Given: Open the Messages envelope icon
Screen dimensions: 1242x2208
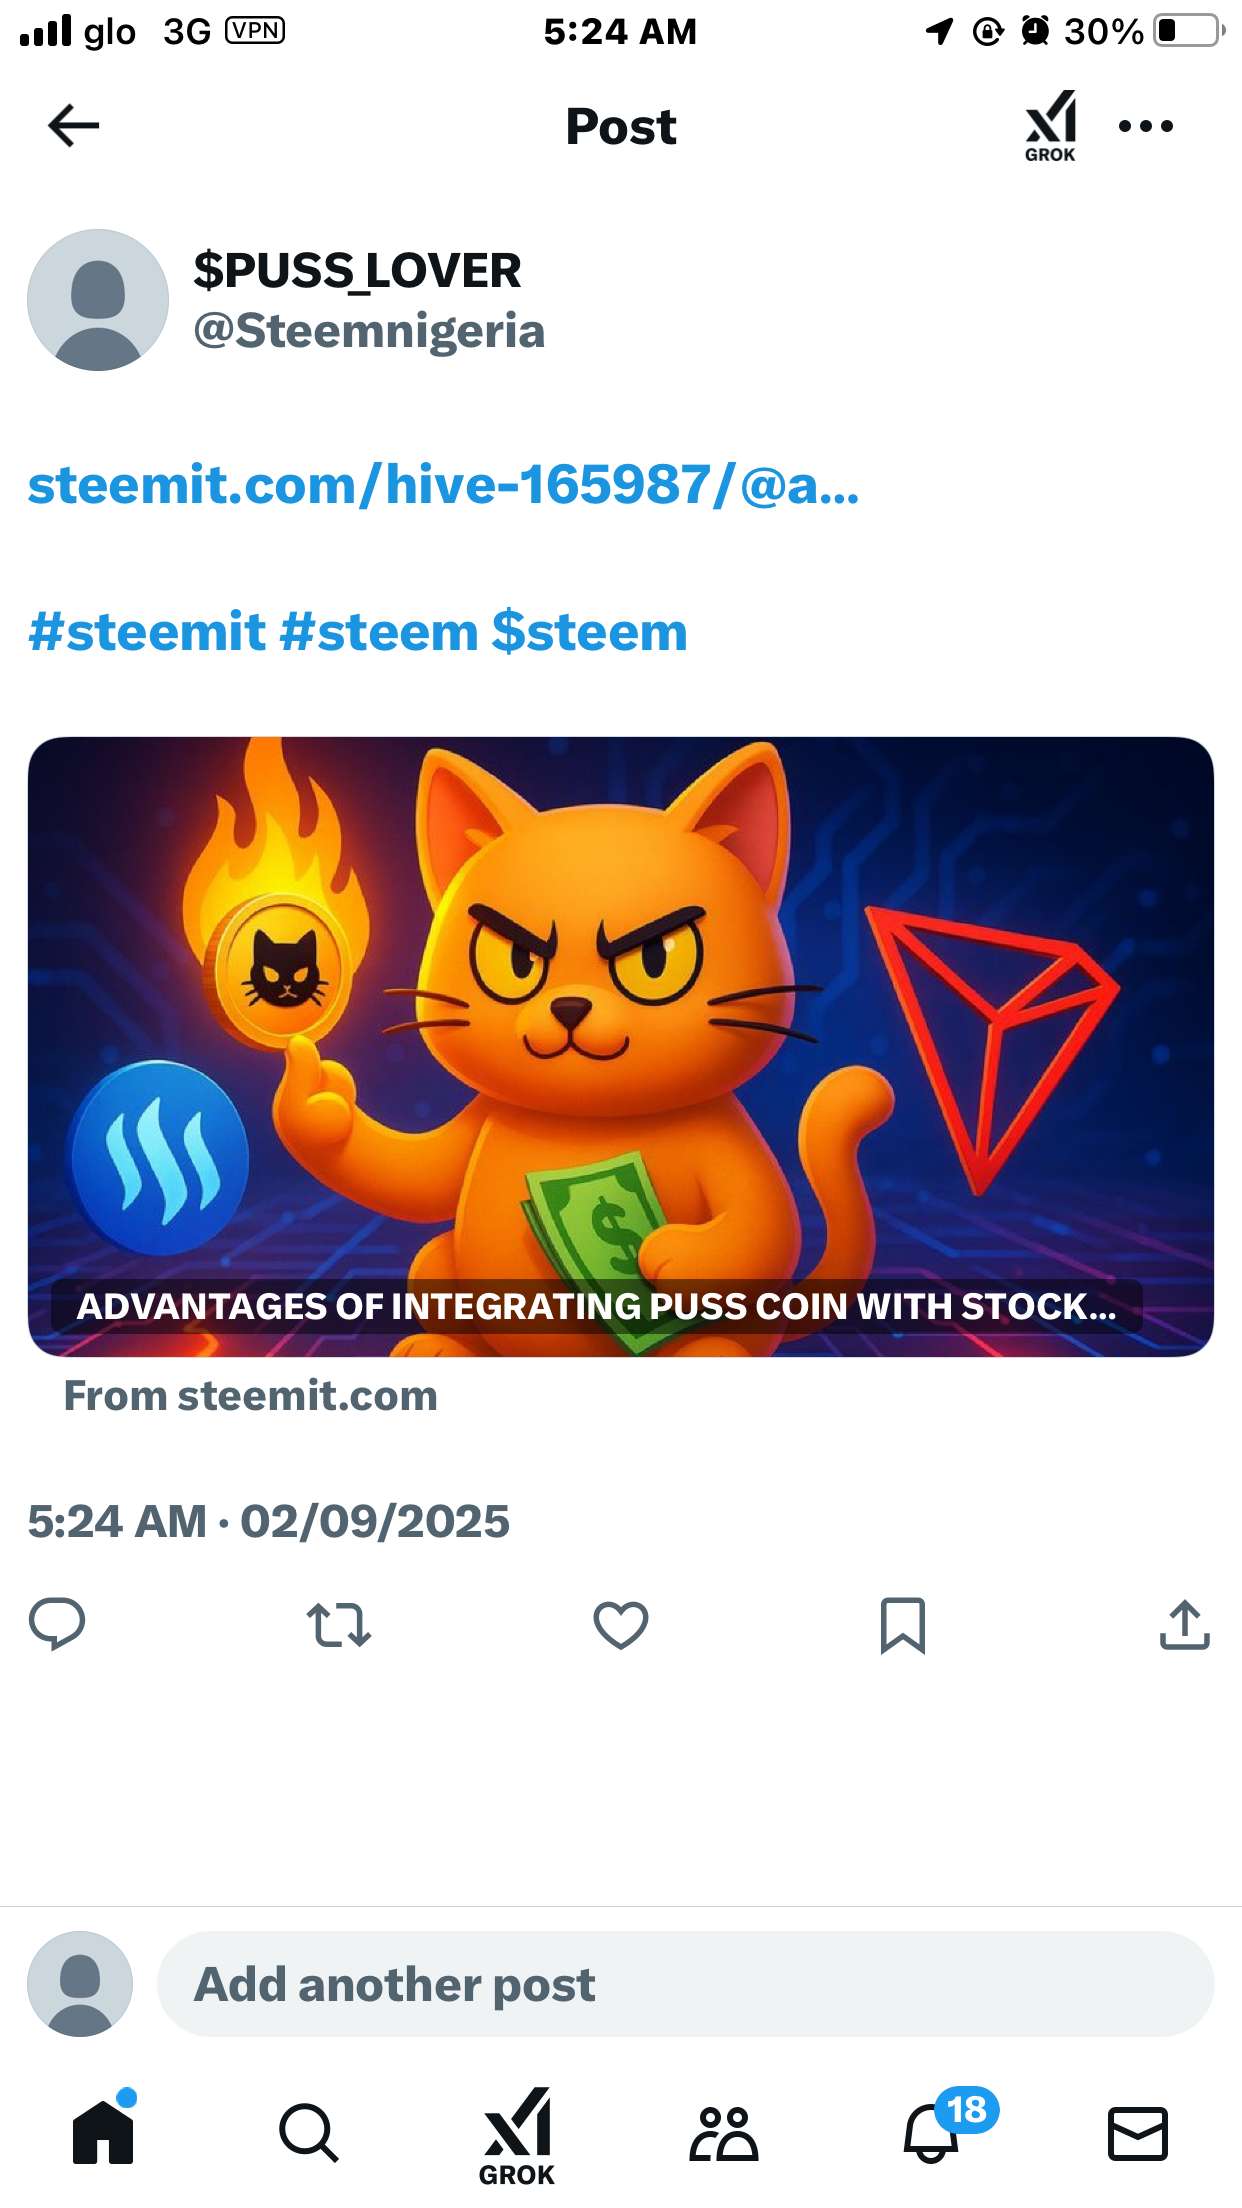Looking at the screenshot, I should coord(1137,2132).
